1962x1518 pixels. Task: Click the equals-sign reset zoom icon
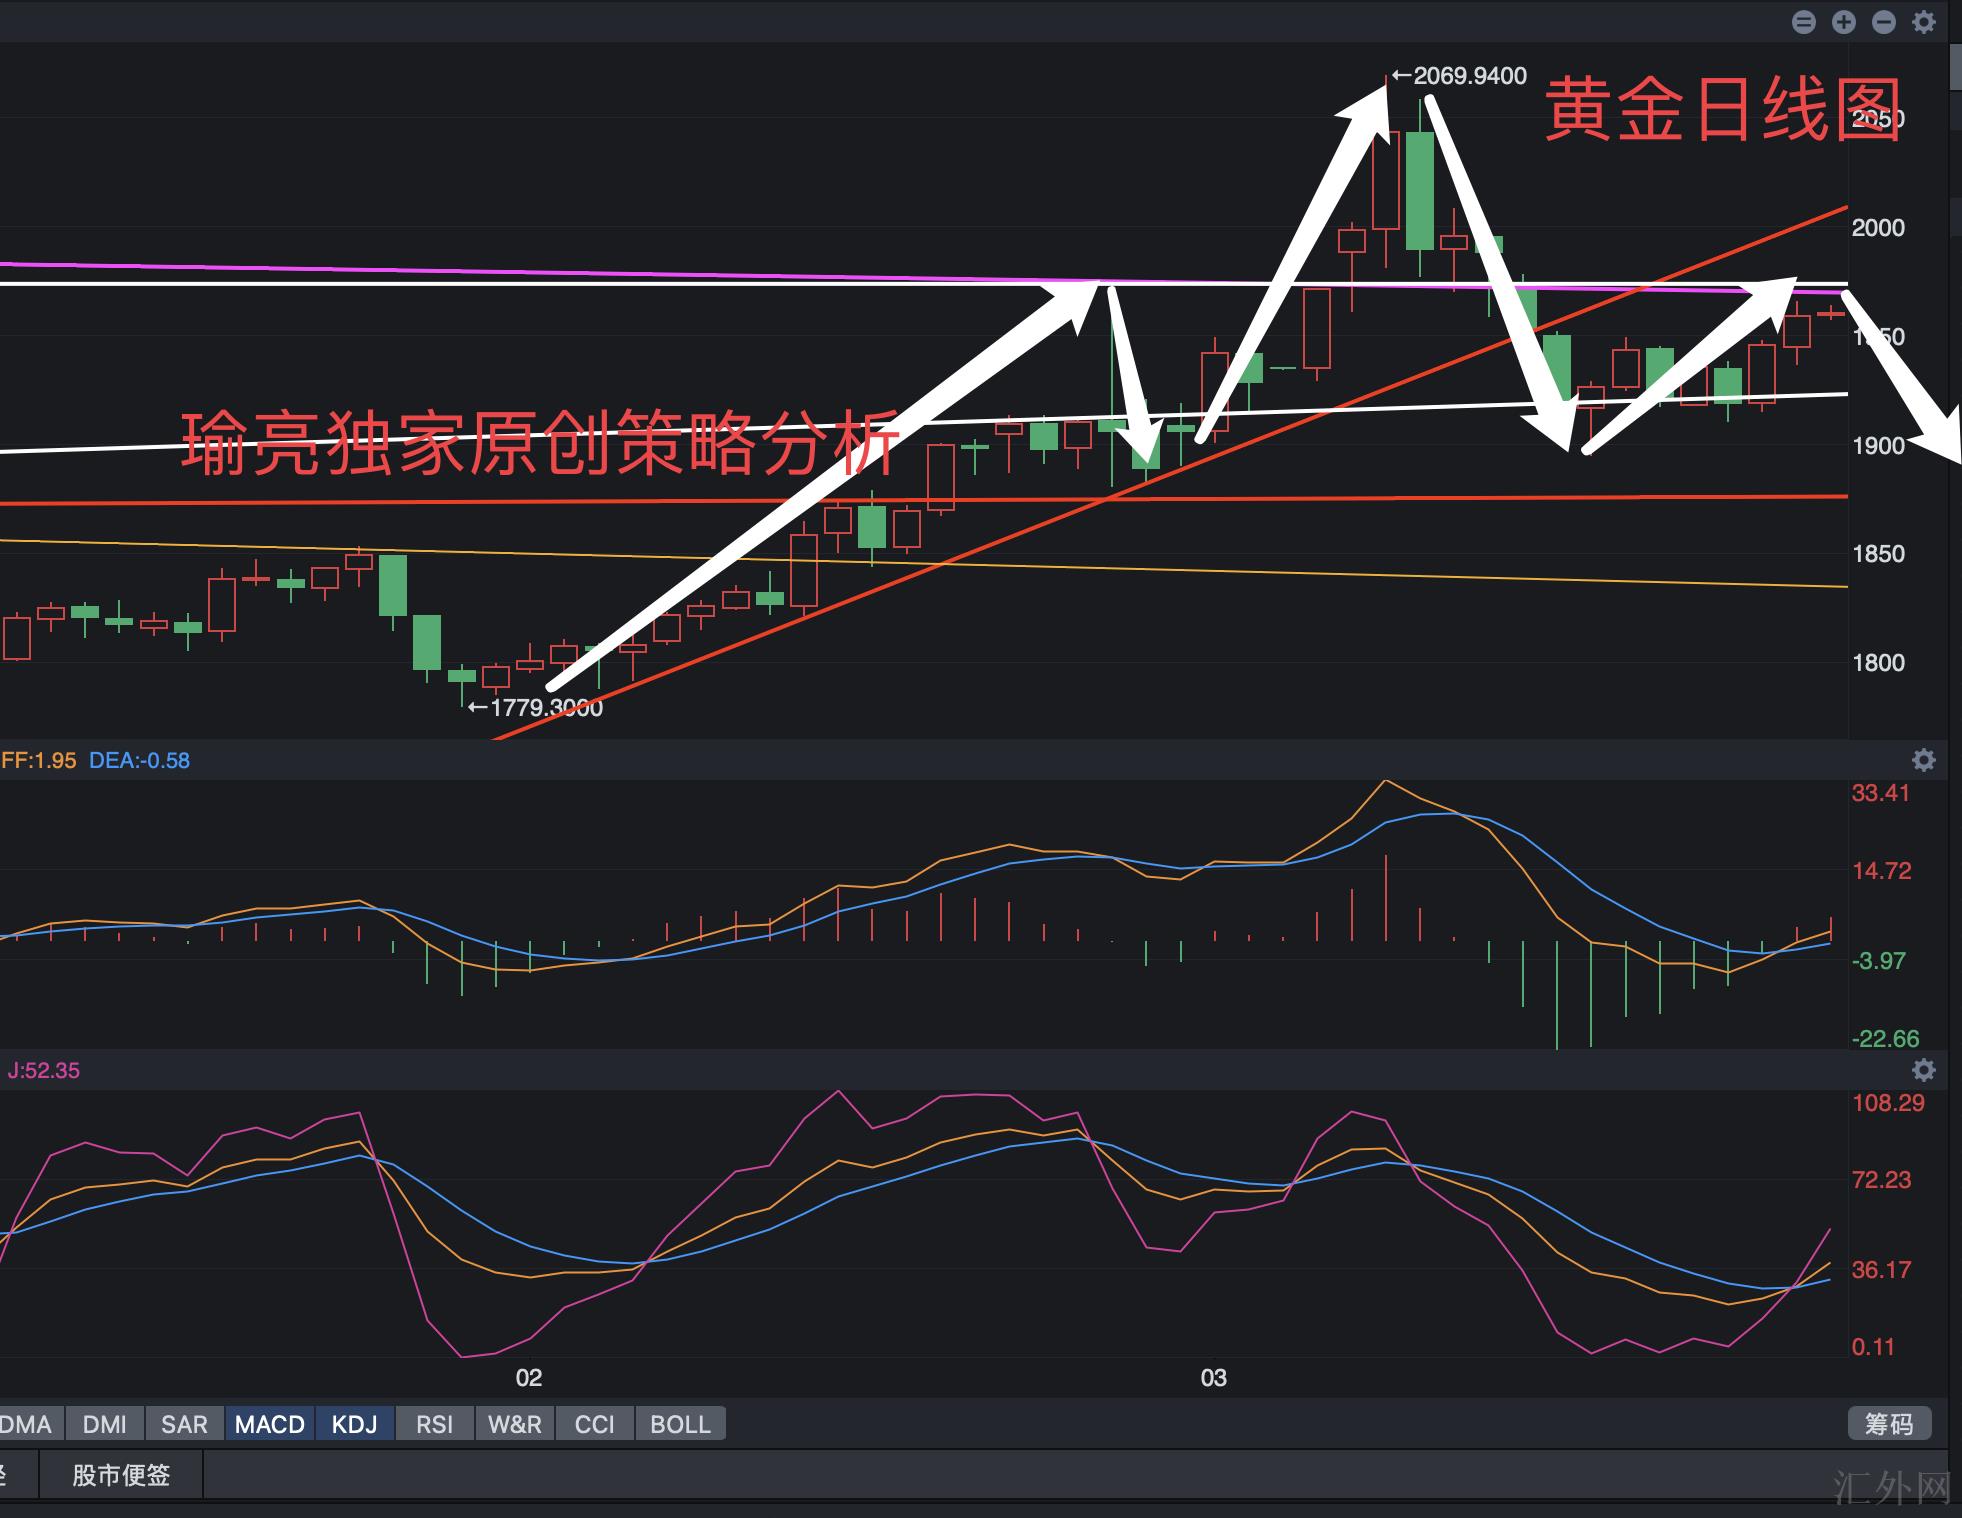tap(1804, 22)
